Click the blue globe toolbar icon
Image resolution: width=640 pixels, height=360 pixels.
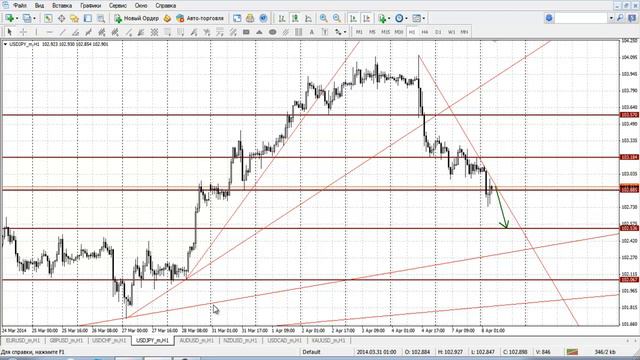263,18
